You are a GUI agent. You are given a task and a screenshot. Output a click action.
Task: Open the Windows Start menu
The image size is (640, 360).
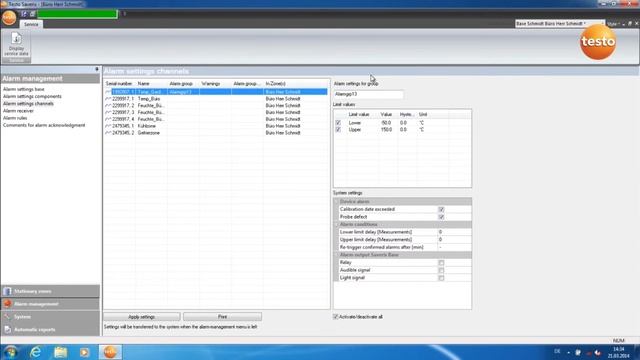click(11, 352)
